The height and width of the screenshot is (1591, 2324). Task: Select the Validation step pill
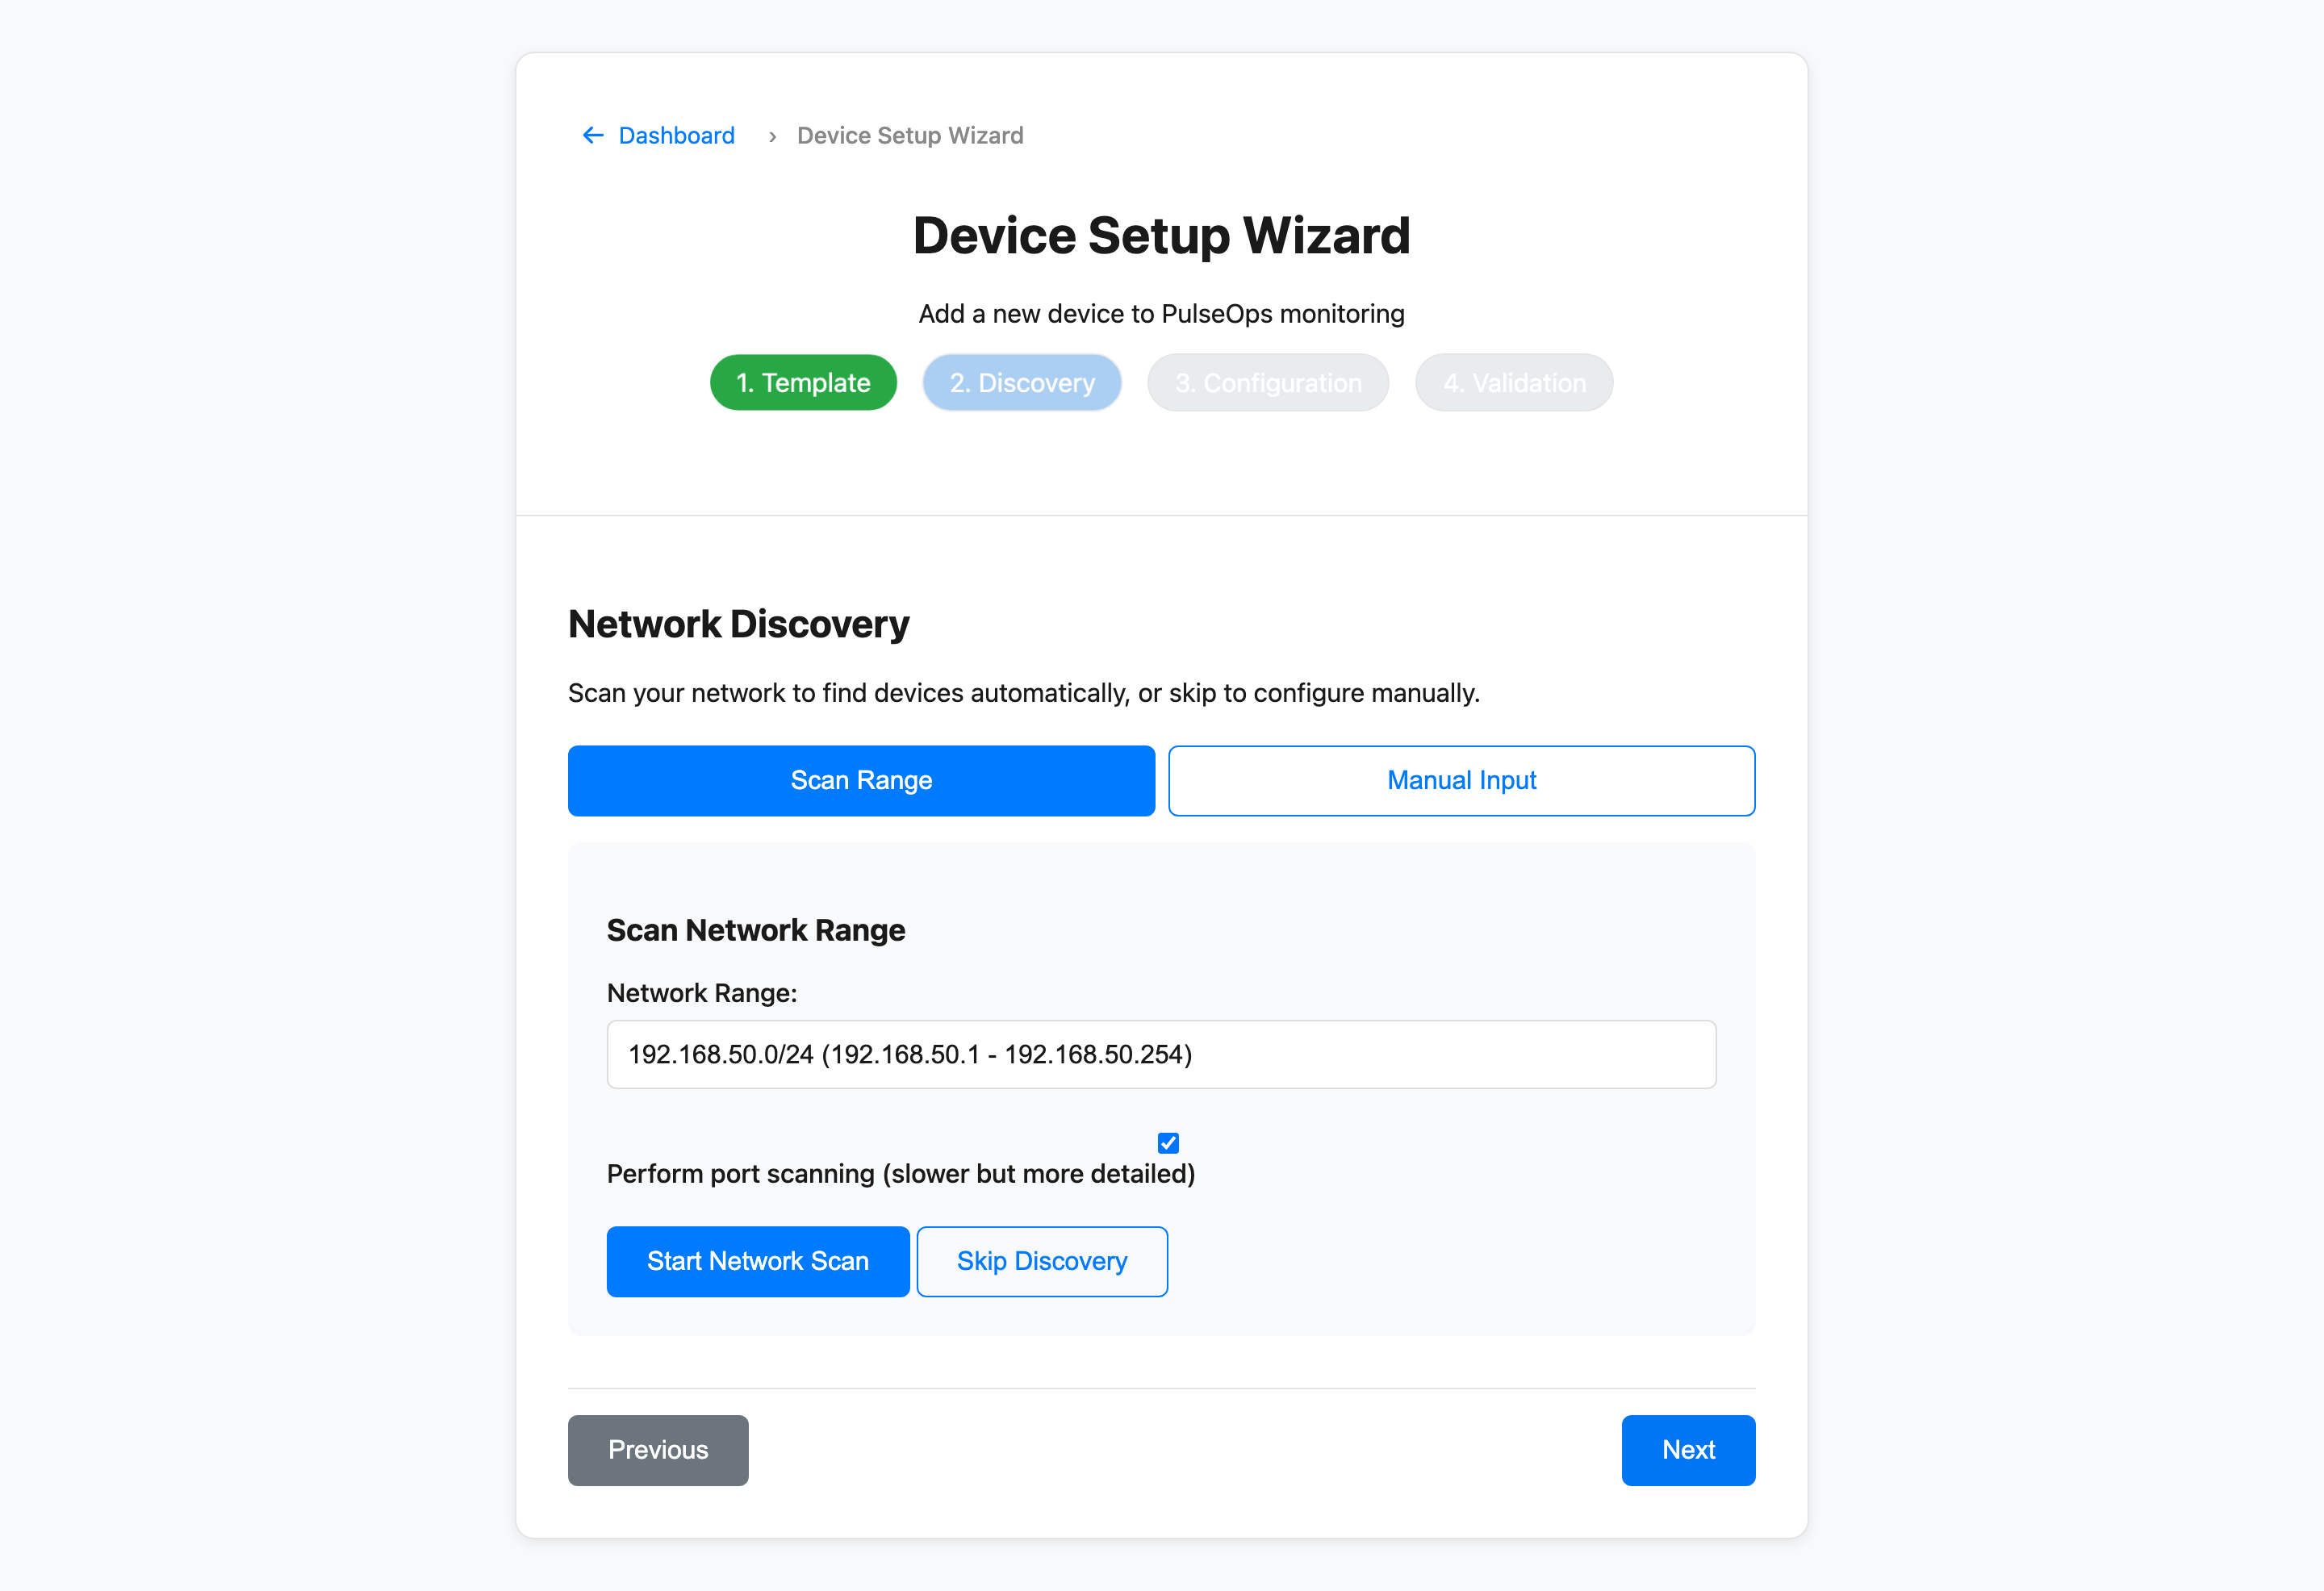[x=1513, y=382]
